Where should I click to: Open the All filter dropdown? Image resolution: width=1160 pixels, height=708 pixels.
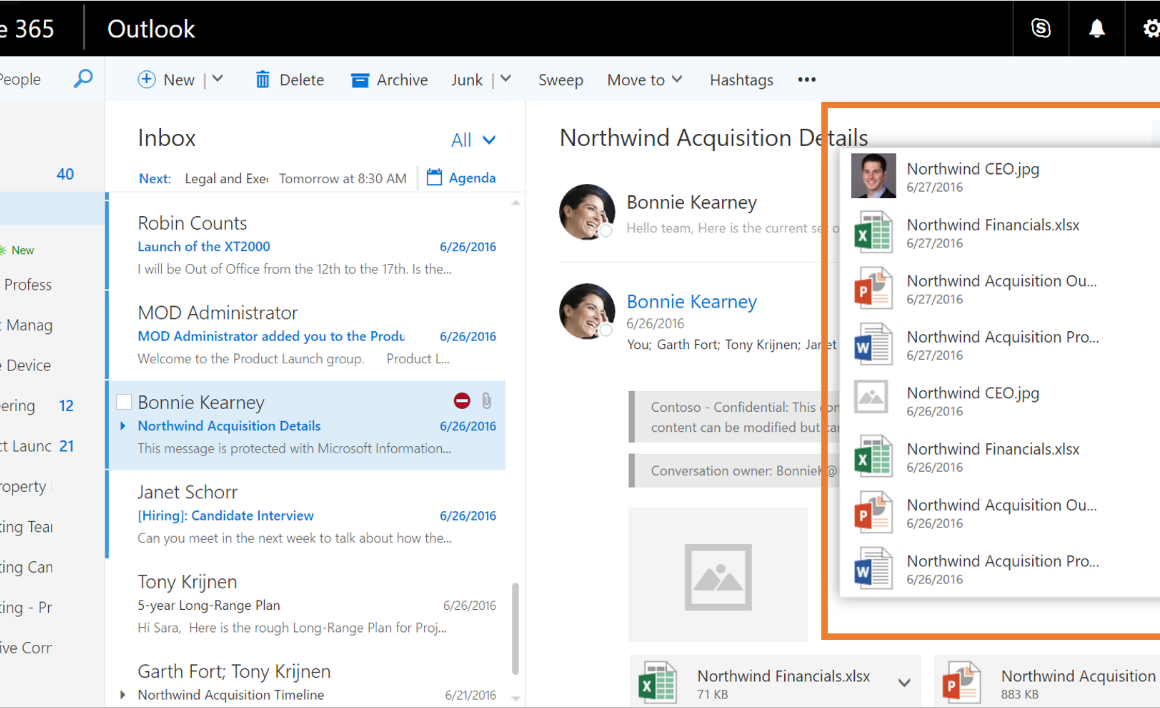(x=473, y=140)
